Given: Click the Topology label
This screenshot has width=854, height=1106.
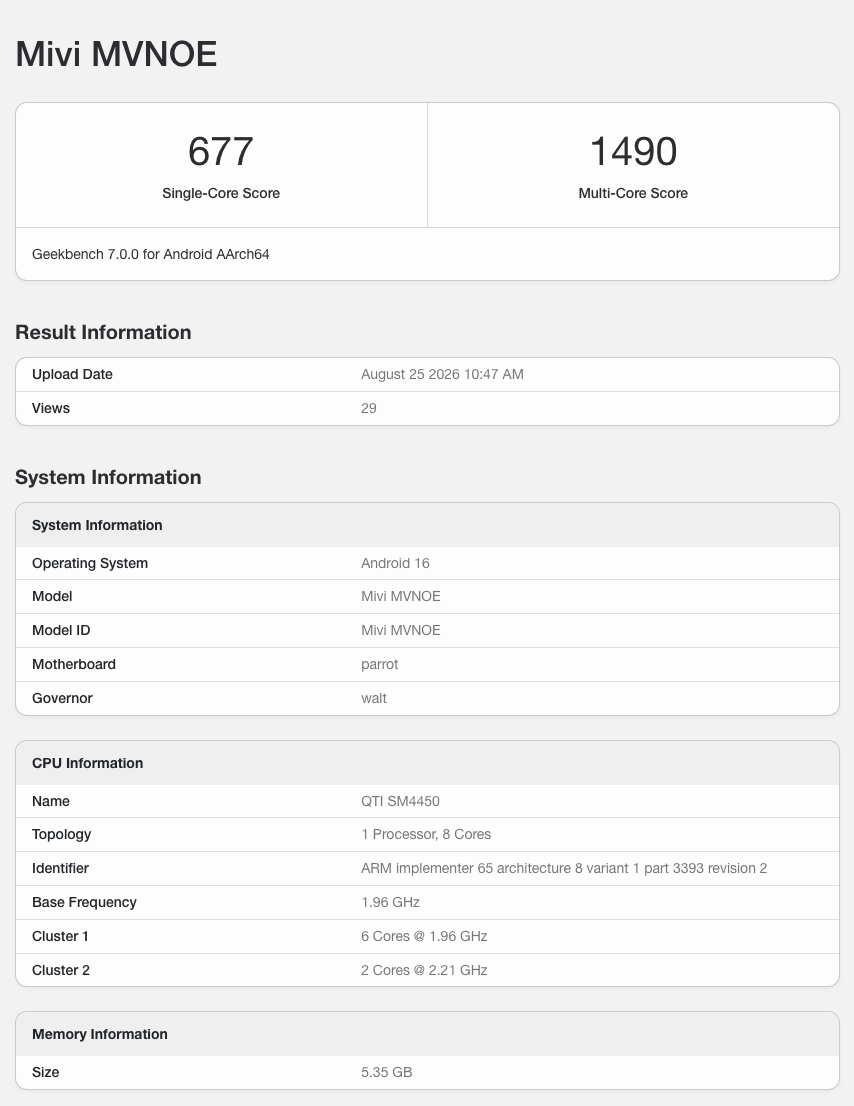Looking at the screenshot, I should pos(61,834).
